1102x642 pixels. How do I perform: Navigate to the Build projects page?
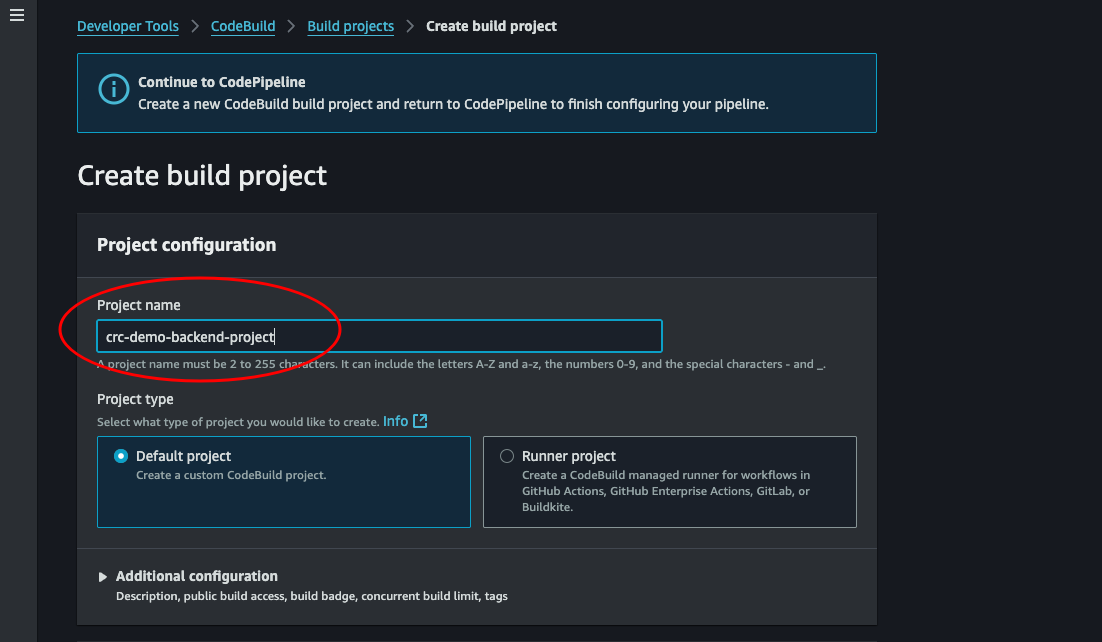pos(350,26)
